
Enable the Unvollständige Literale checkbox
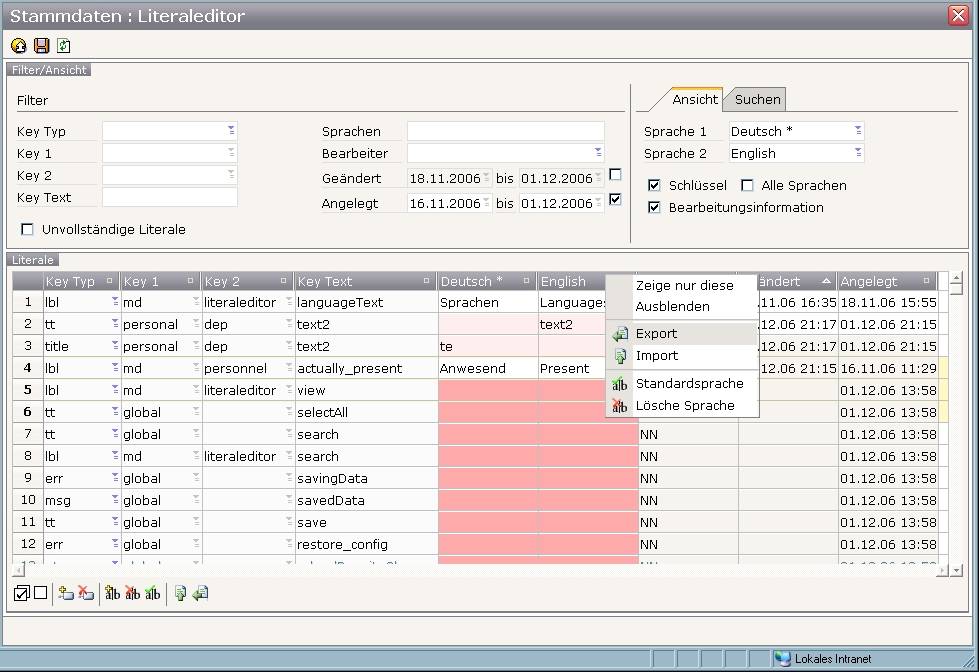27,229
